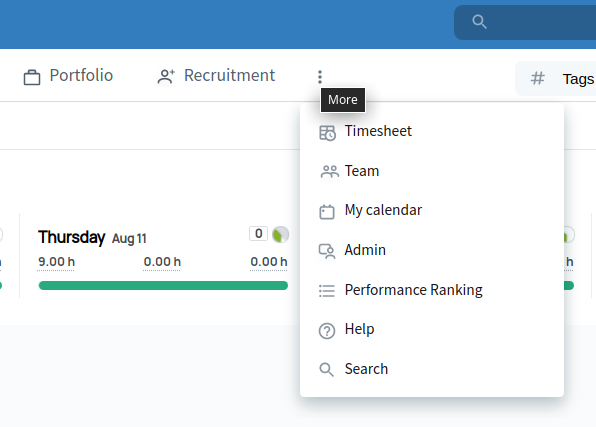Click the 9.00 h value on Thursday
This screenshot has height=427, width=596.
(x=56, y=262)
